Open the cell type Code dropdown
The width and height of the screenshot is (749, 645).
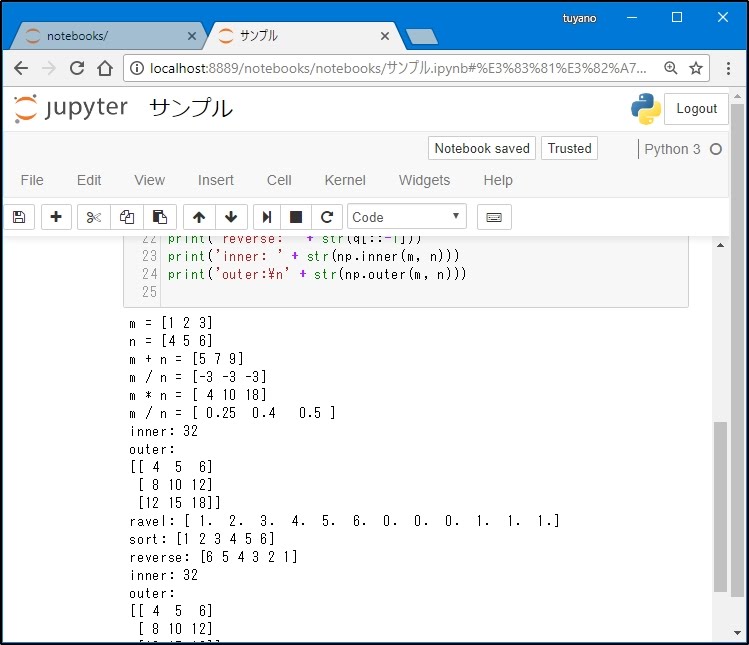tap(407, 217)
